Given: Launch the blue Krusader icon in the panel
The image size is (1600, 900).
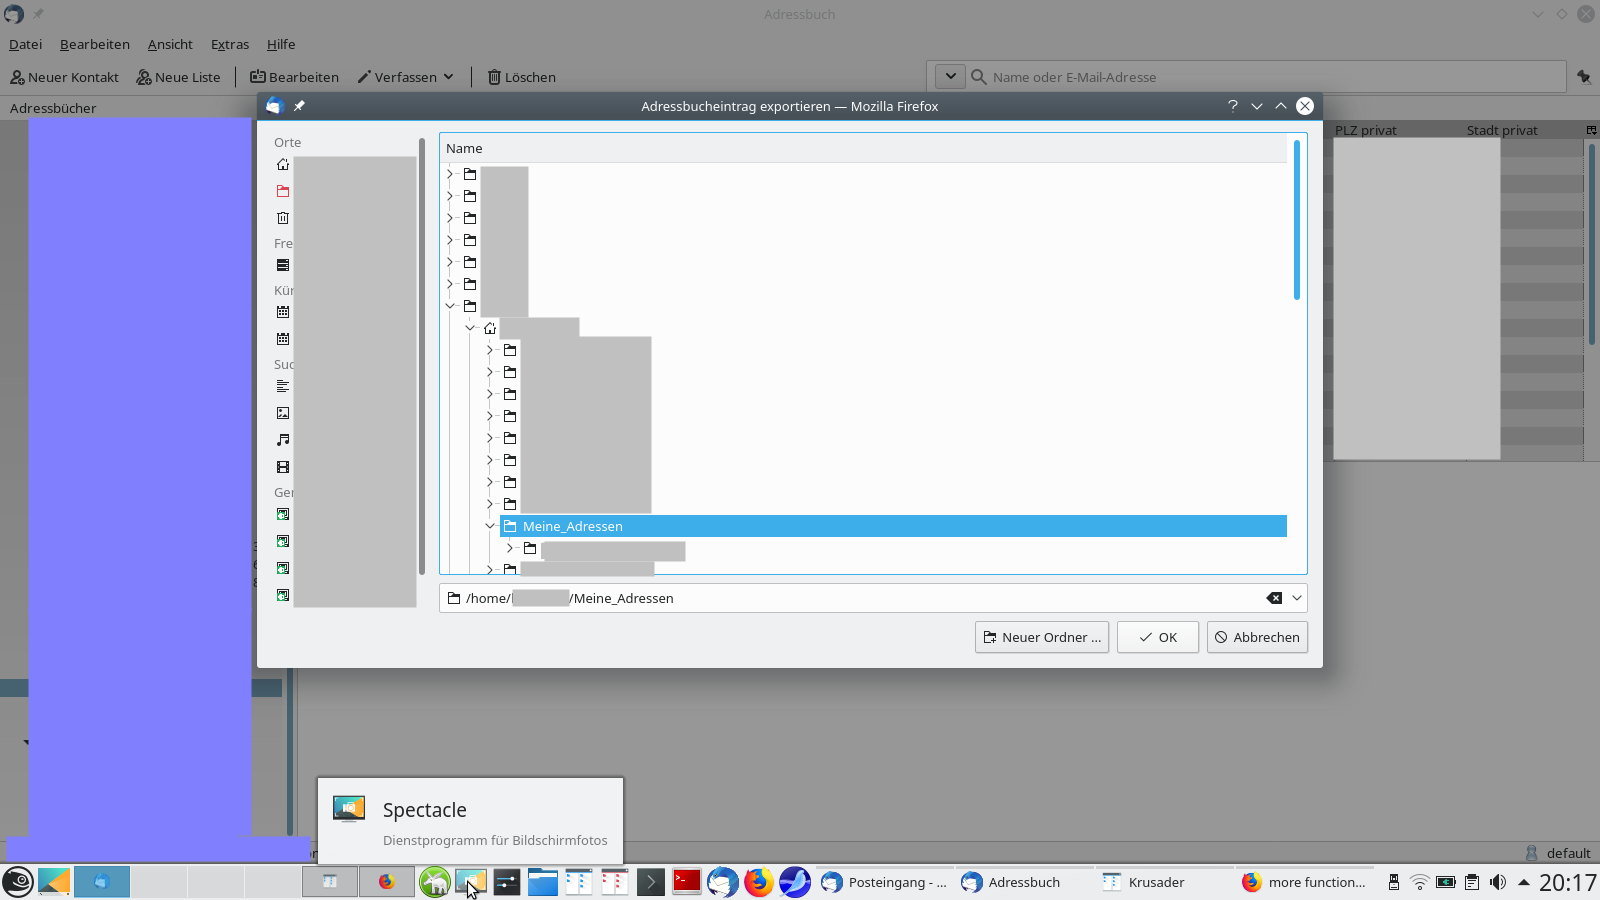Looking at the screenshot, I should tap(579, 882).
